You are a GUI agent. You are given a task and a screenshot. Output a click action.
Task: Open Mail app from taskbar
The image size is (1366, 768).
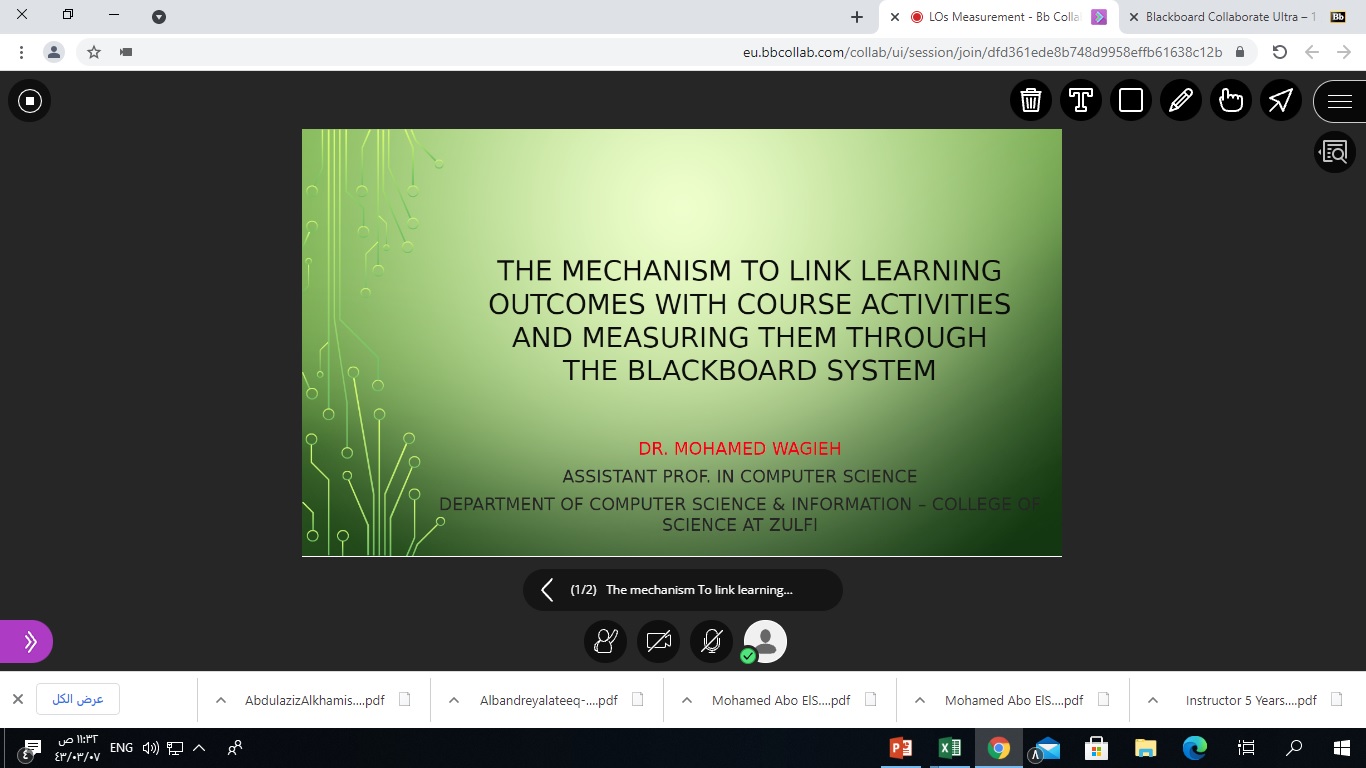click(x=1047, y=748)
